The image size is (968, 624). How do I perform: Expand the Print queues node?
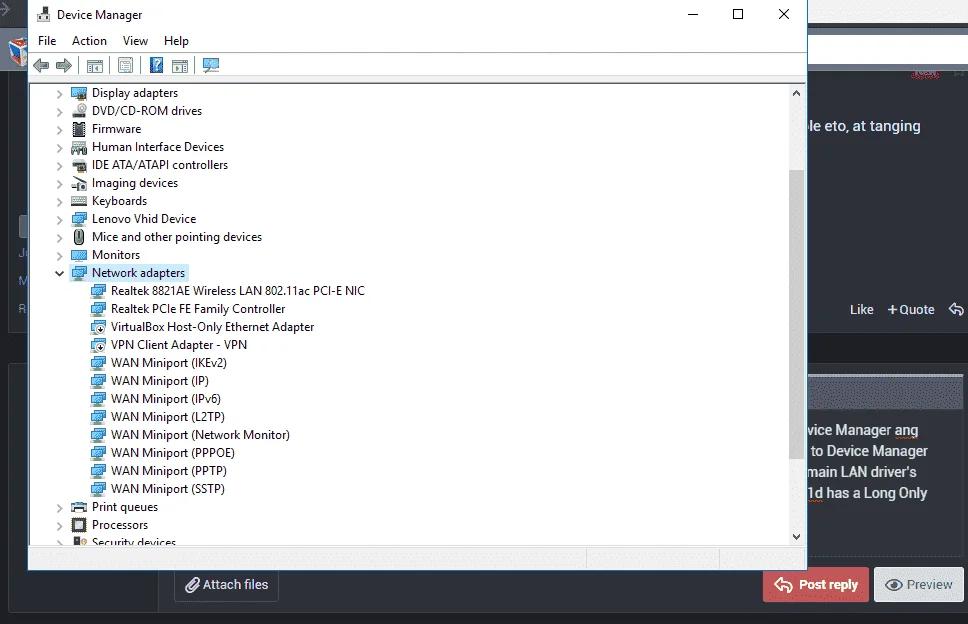coord(59,508)
